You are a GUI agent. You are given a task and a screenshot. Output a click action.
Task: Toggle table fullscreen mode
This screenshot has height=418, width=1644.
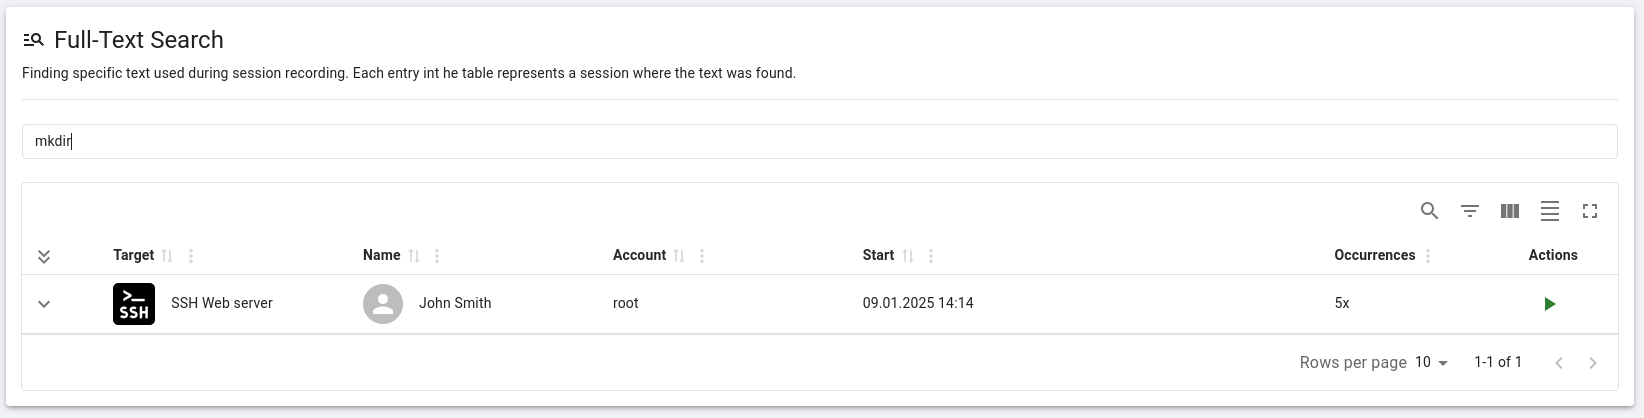coord(1589,211)
